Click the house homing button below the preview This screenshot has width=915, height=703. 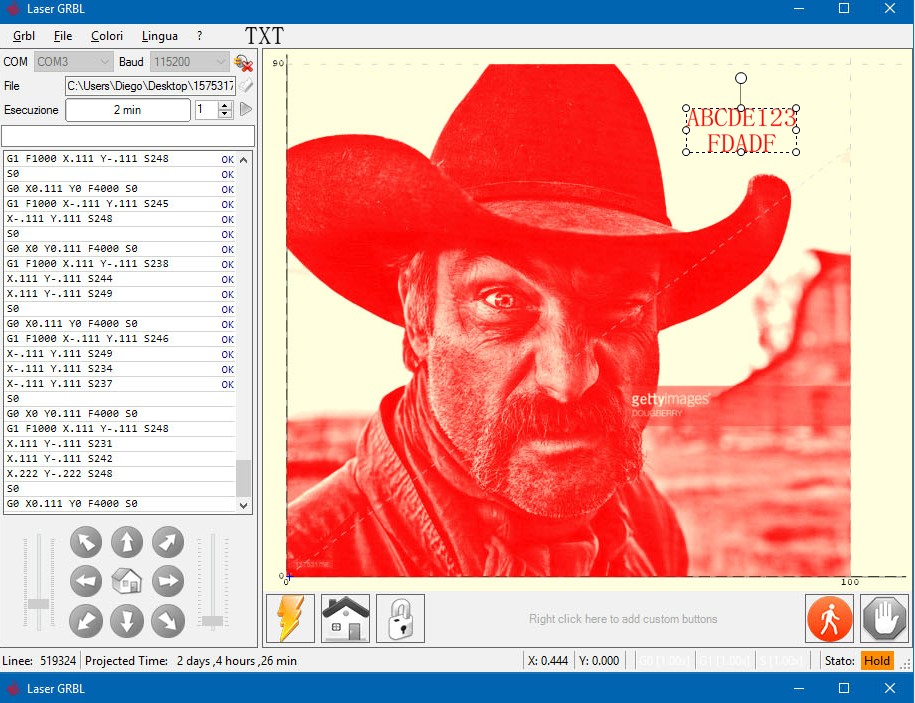[x=346, y=619]
